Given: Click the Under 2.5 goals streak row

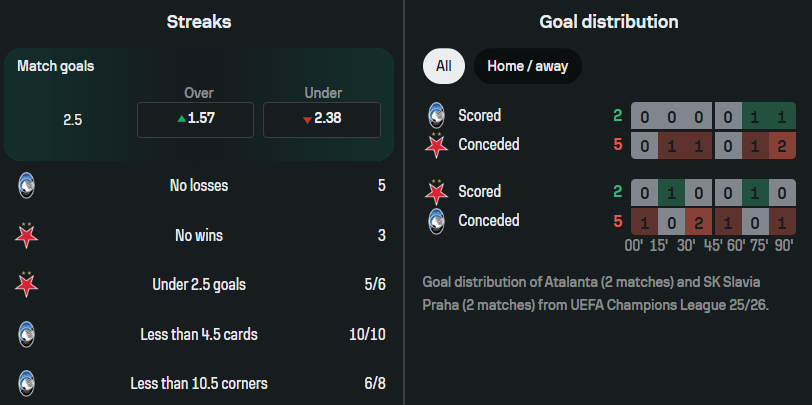Looking at the screenshot, I should (x=199, y=284).
